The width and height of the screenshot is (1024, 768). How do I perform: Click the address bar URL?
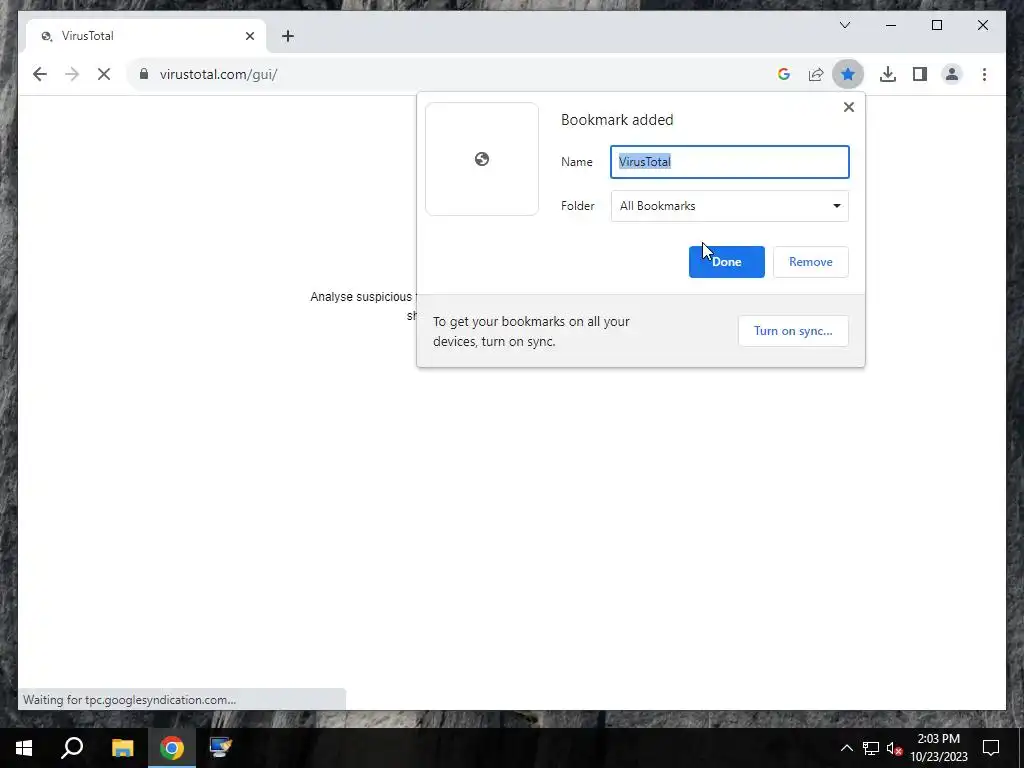(x=218, y=74)
